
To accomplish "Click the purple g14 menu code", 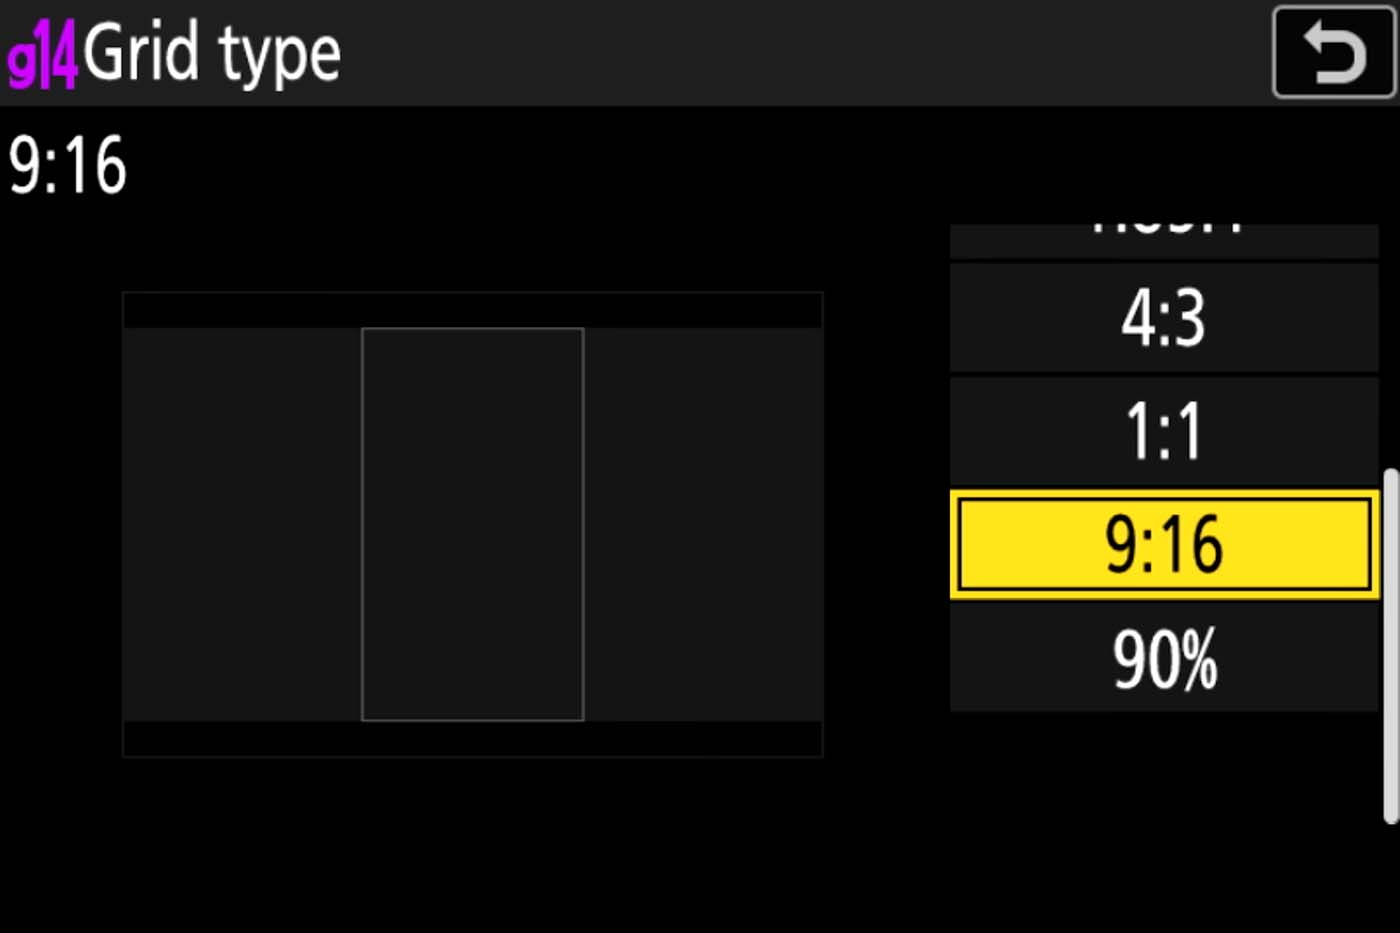I will tap(41, 56).
